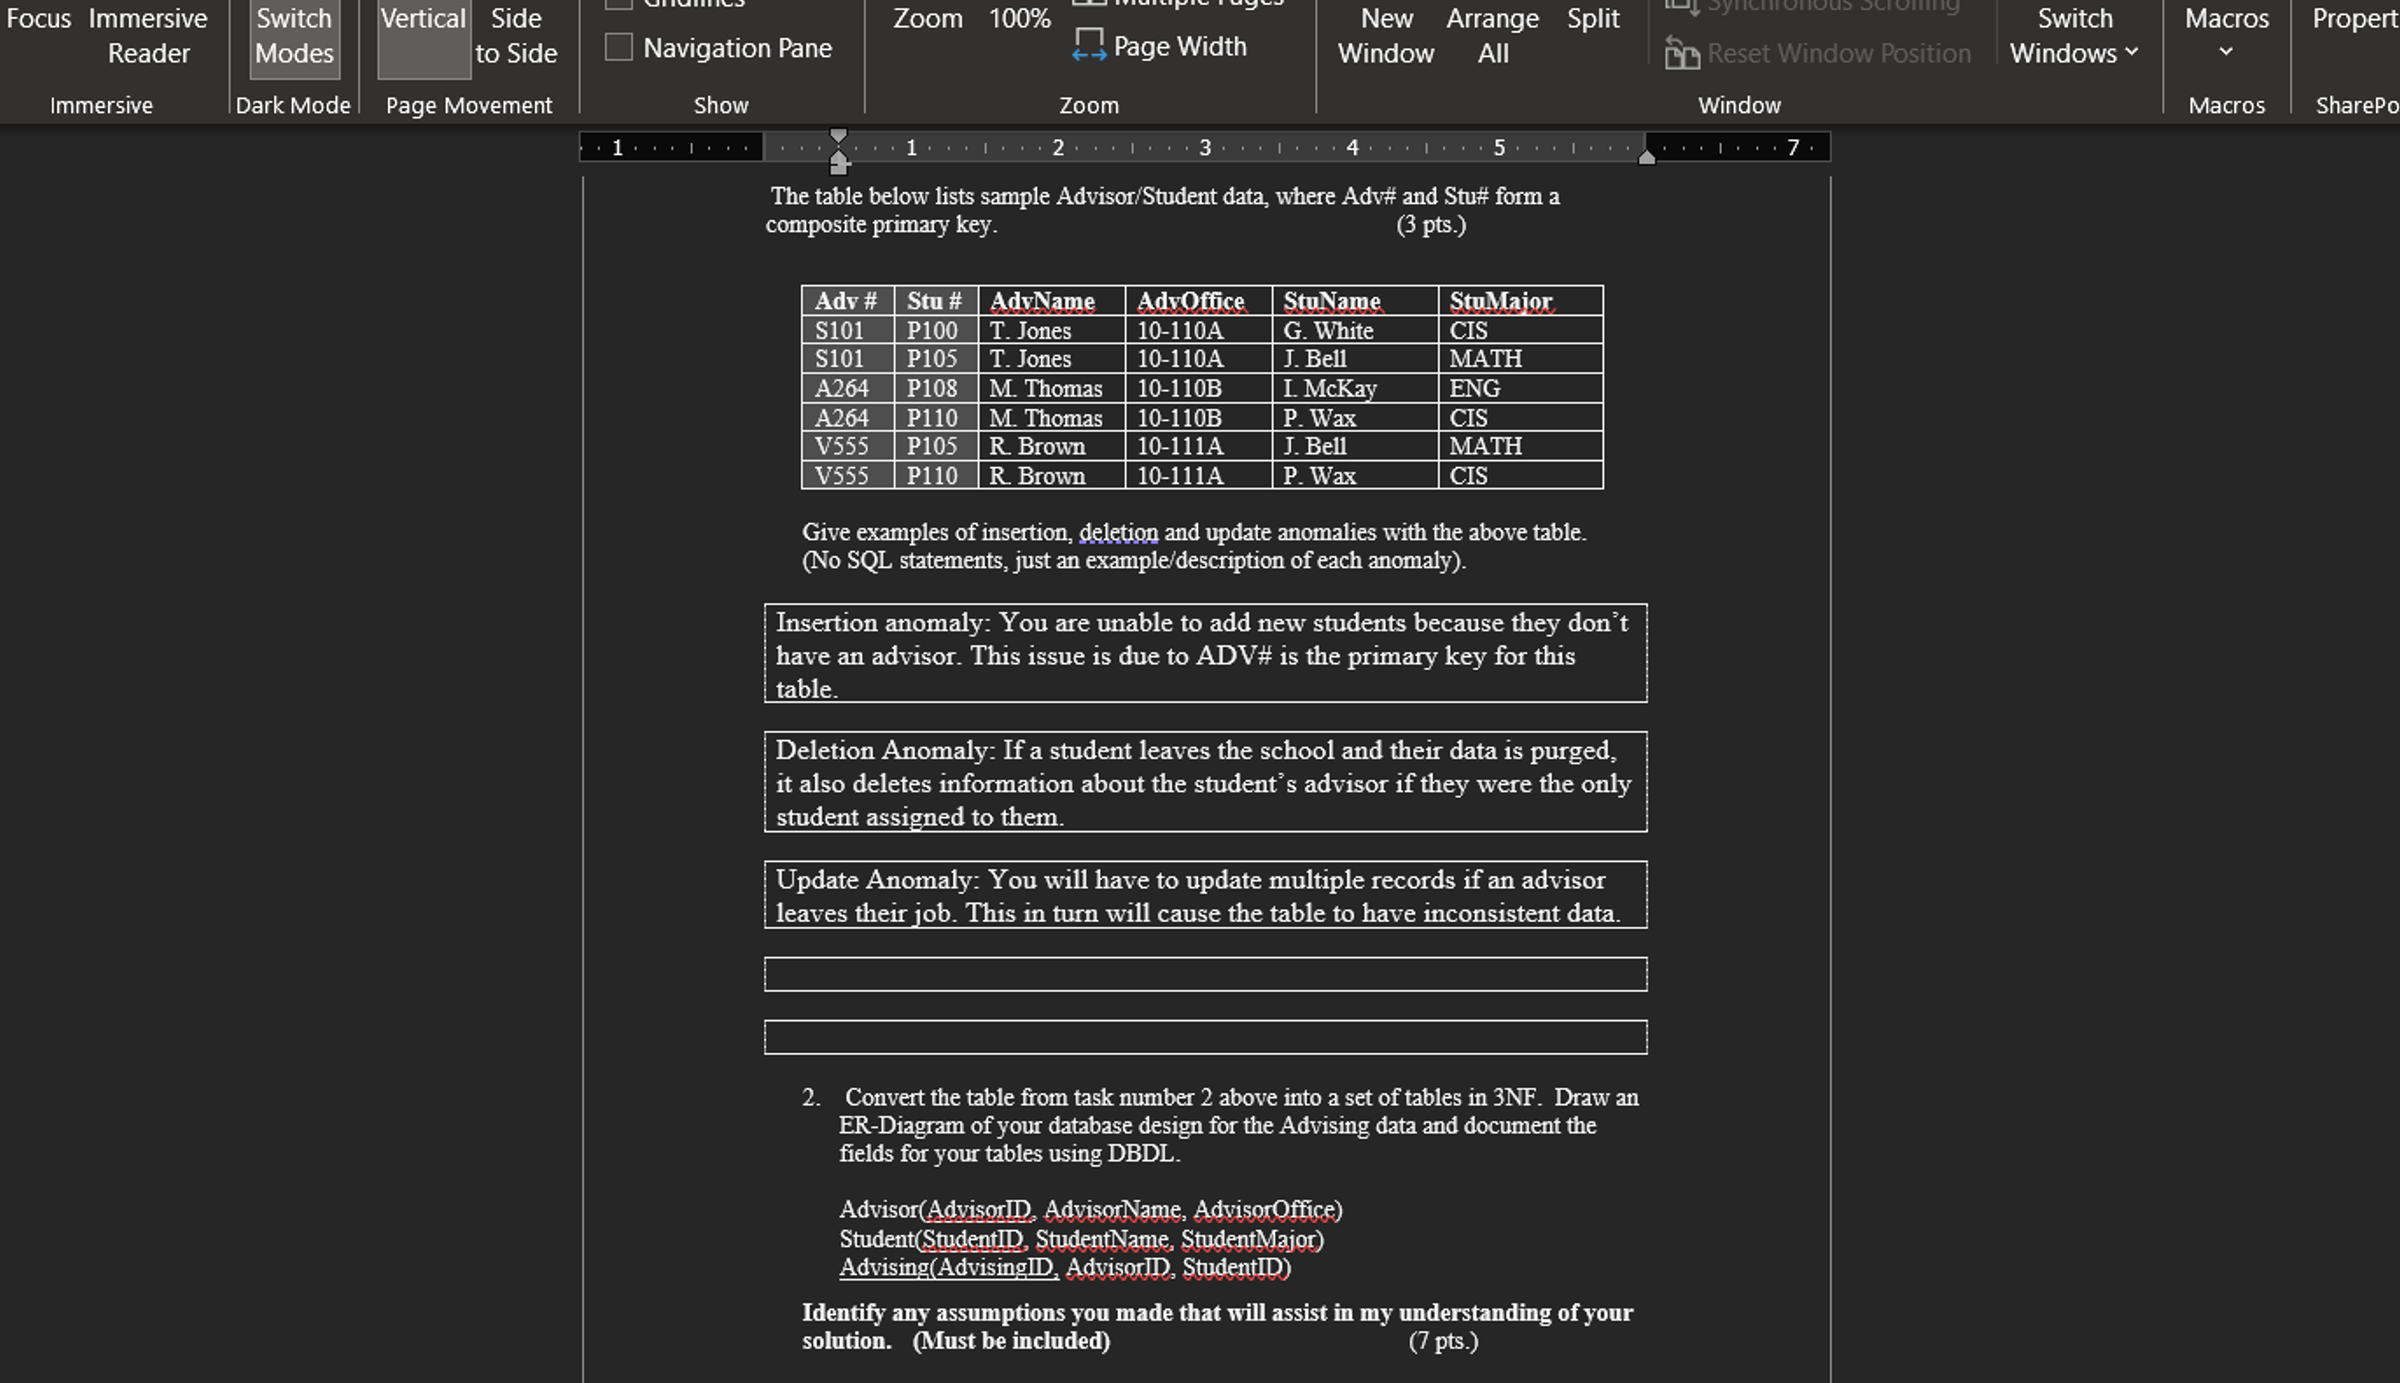This screenshot has width=2400, height=1383.
Task: Open the Zoom dialog
Action: 927,18
